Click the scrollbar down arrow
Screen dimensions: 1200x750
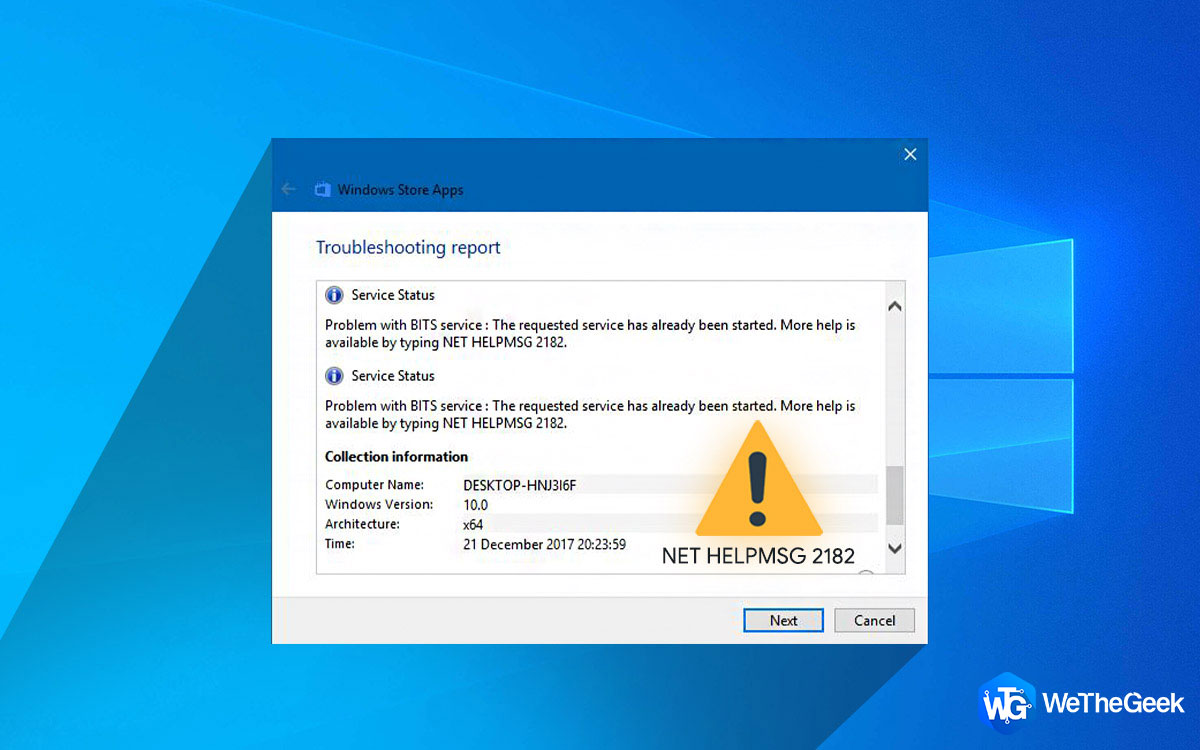tap(895, 549)
